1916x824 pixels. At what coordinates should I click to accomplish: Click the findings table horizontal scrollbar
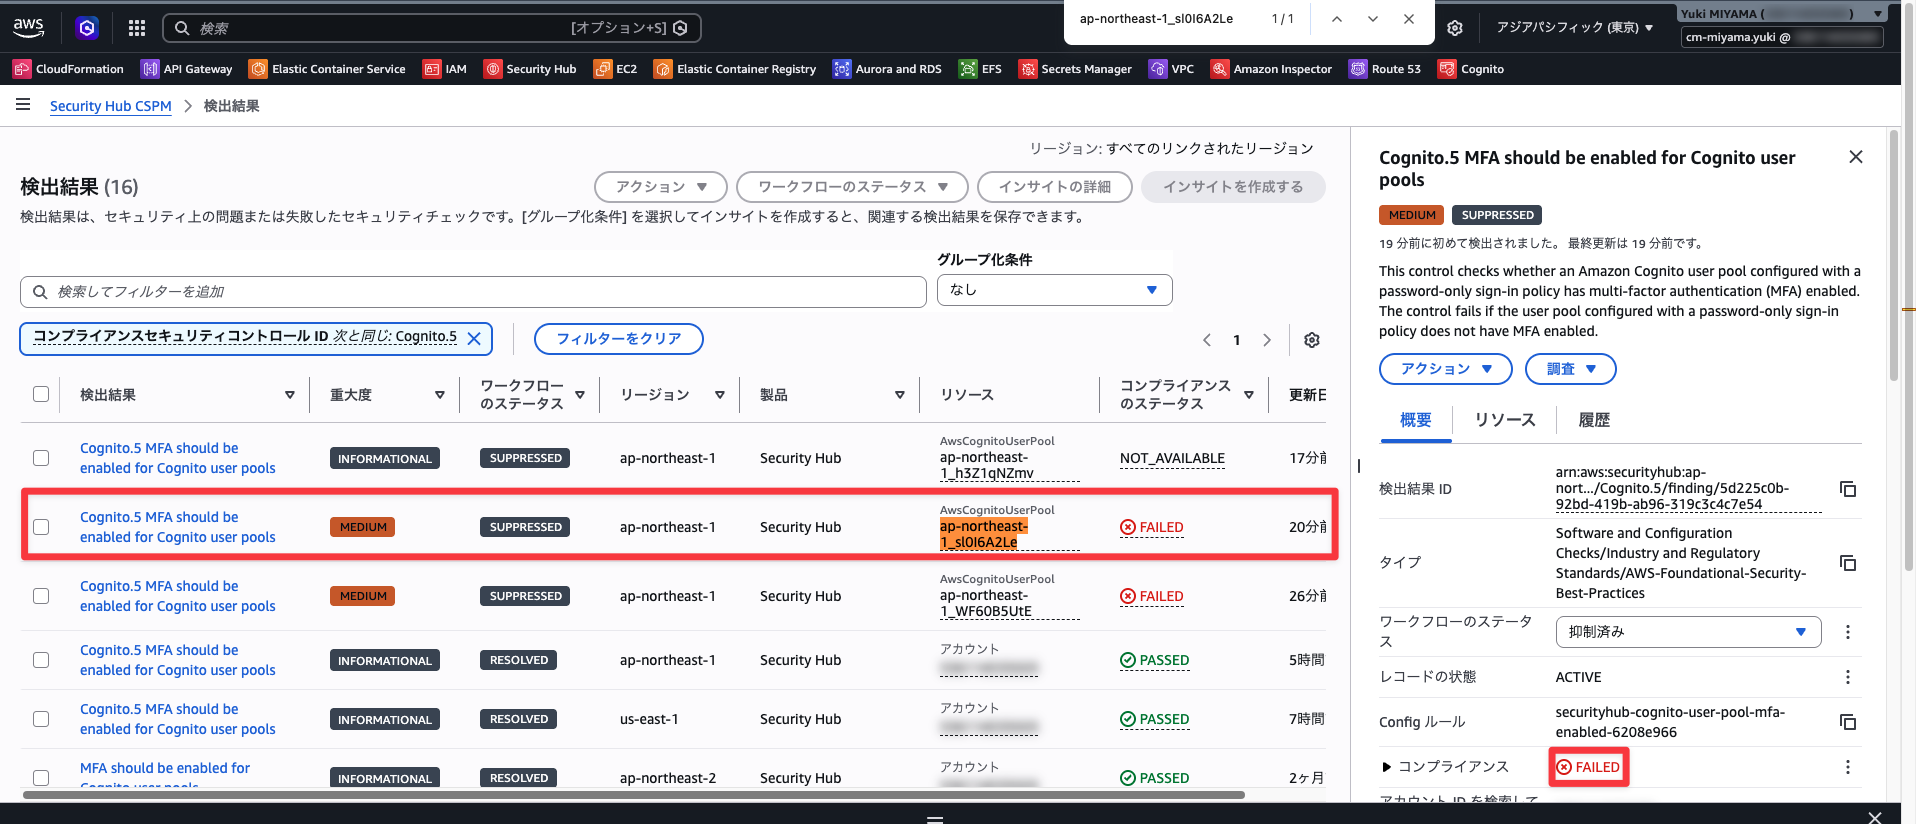click(x=633, y=795)
